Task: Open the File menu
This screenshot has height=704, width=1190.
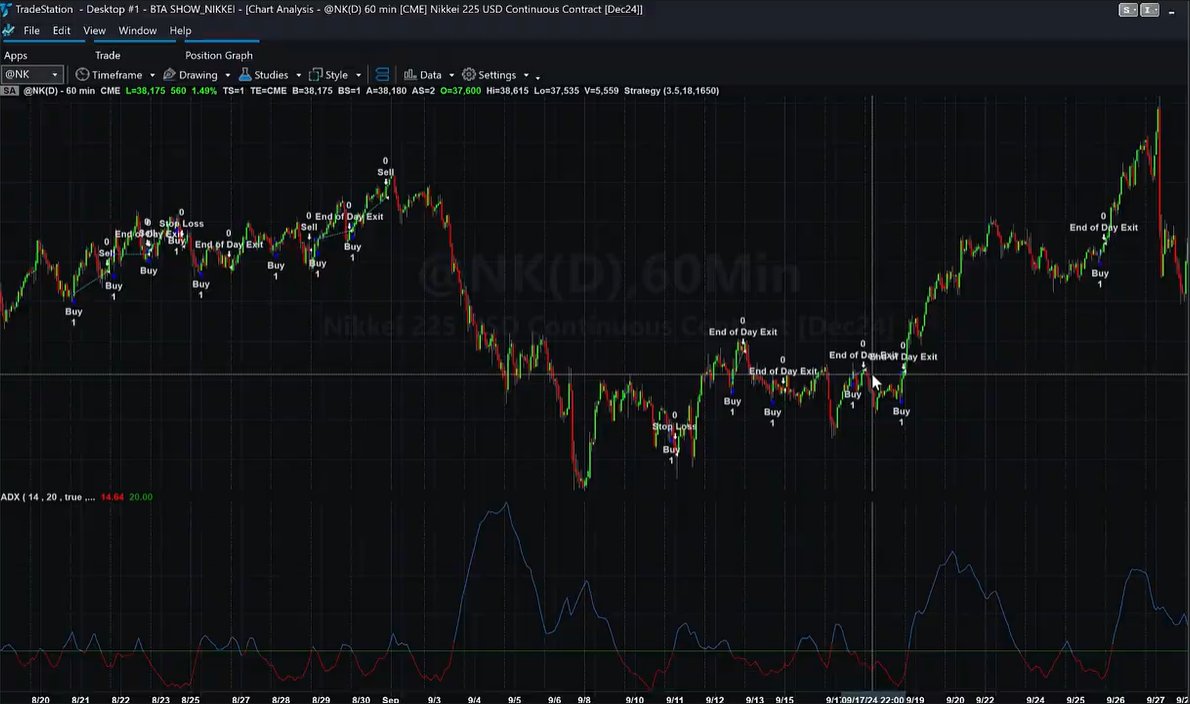Action: (32, 30)
